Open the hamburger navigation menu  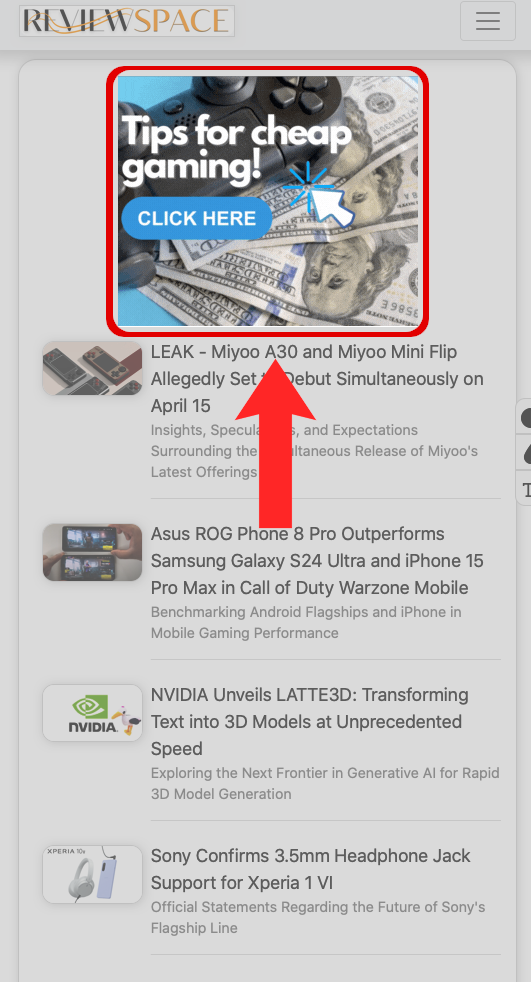point(487,21)
